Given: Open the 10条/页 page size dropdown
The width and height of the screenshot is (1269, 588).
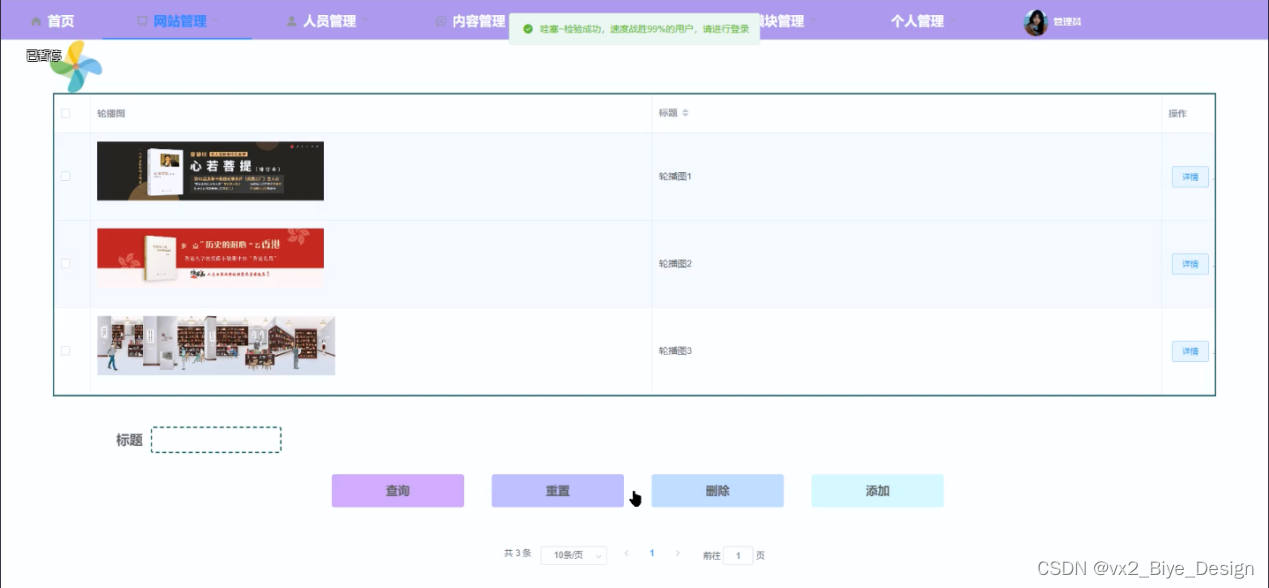Looking at the screenshot, I should click(x=574, y=555).
